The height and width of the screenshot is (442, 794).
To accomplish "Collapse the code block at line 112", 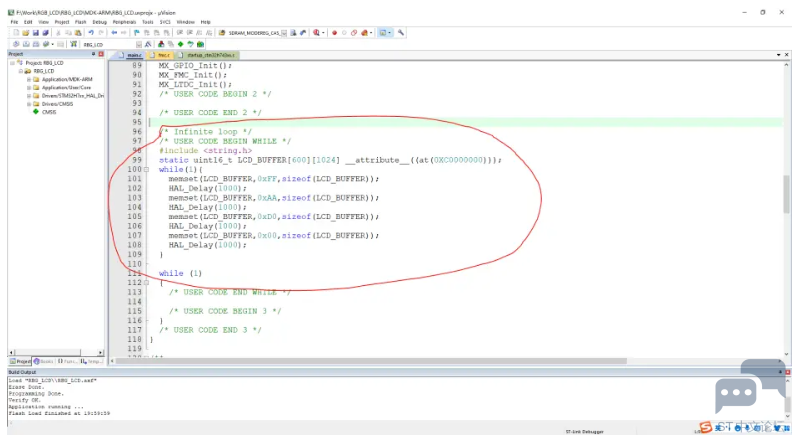I will click(146, 283).
